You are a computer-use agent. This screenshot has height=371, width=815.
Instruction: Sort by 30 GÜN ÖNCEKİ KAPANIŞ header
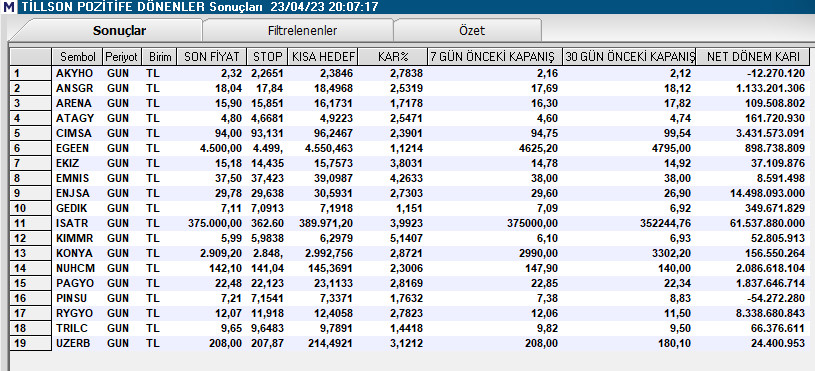(630, 57)
